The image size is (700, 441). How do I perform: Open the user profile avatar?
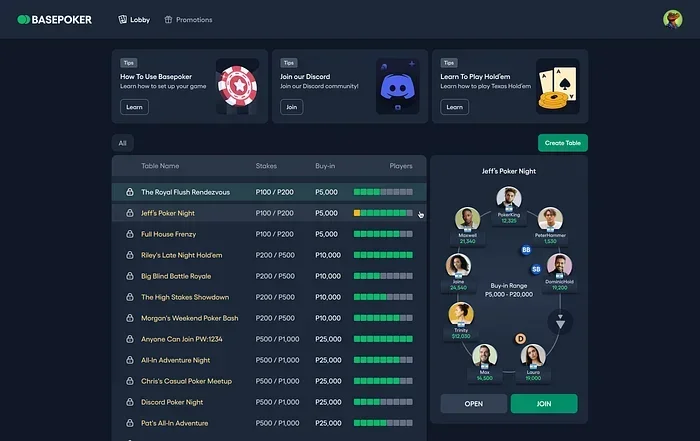pyautogui.click(x=672, y=19)
